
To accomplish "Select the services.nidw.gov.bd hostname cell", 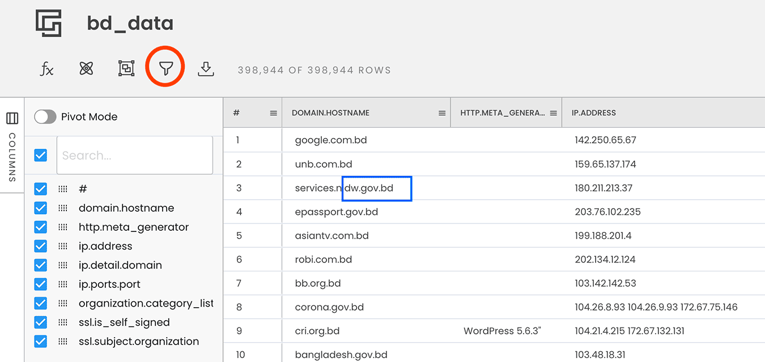I will (x=366, y=188).
